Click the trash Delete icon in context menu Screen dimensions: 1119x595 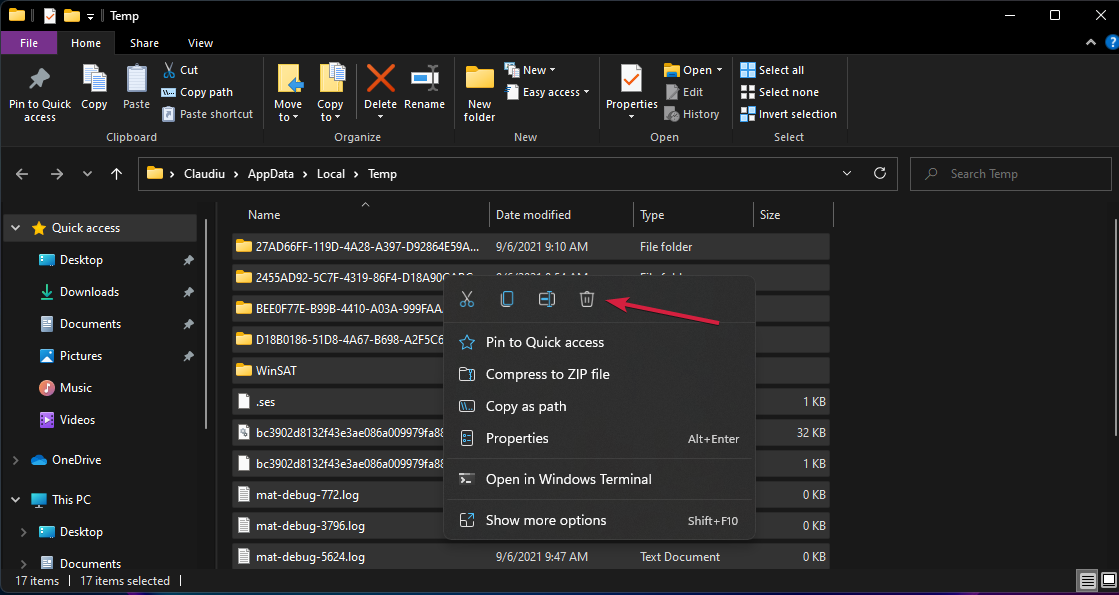(x=587, y=299)
